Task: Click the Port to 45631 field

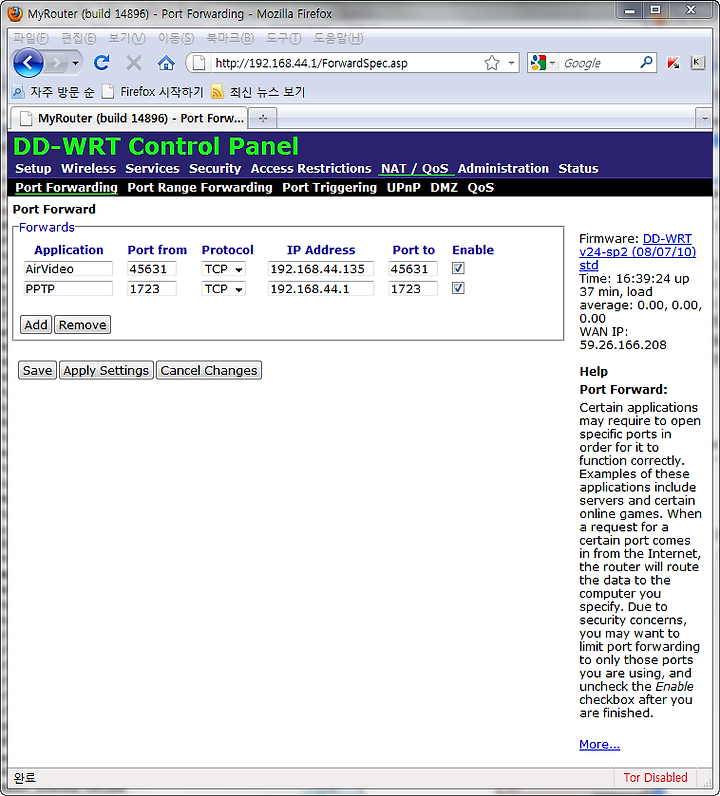Action: (x=413, y=269)
